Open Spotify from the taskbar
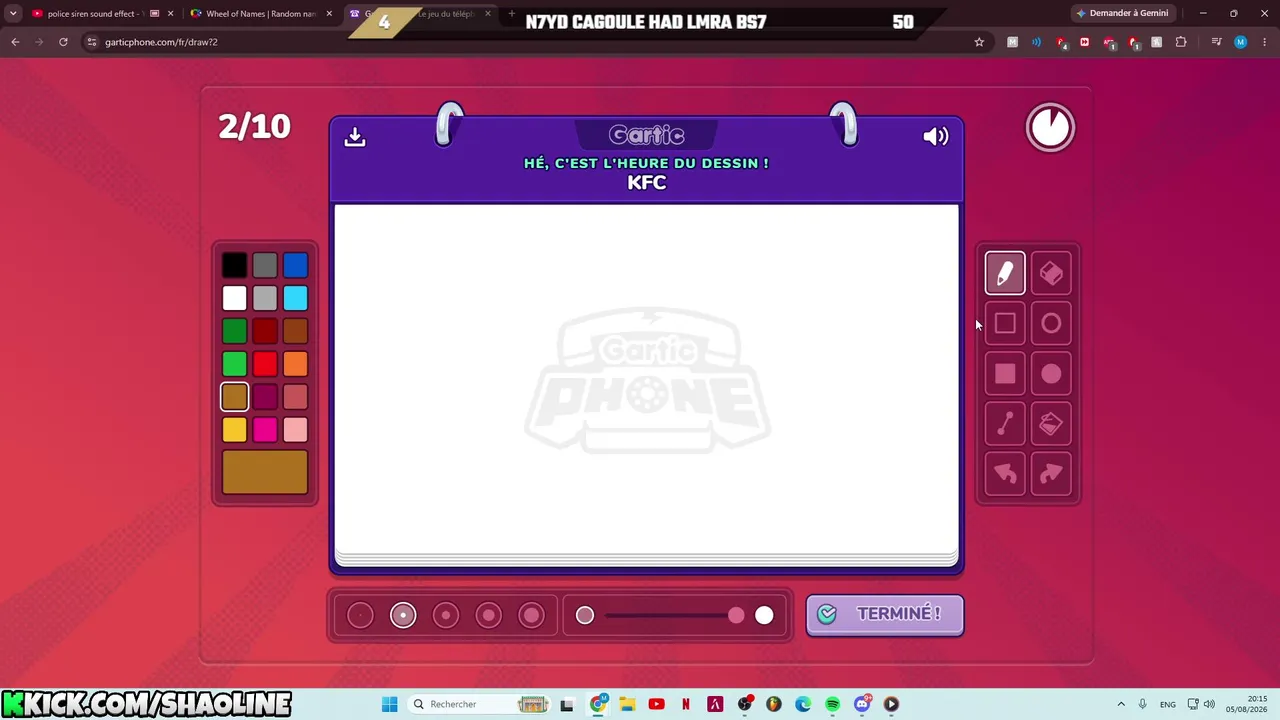This screenshot has width=1280, height=720. [832, 704]
